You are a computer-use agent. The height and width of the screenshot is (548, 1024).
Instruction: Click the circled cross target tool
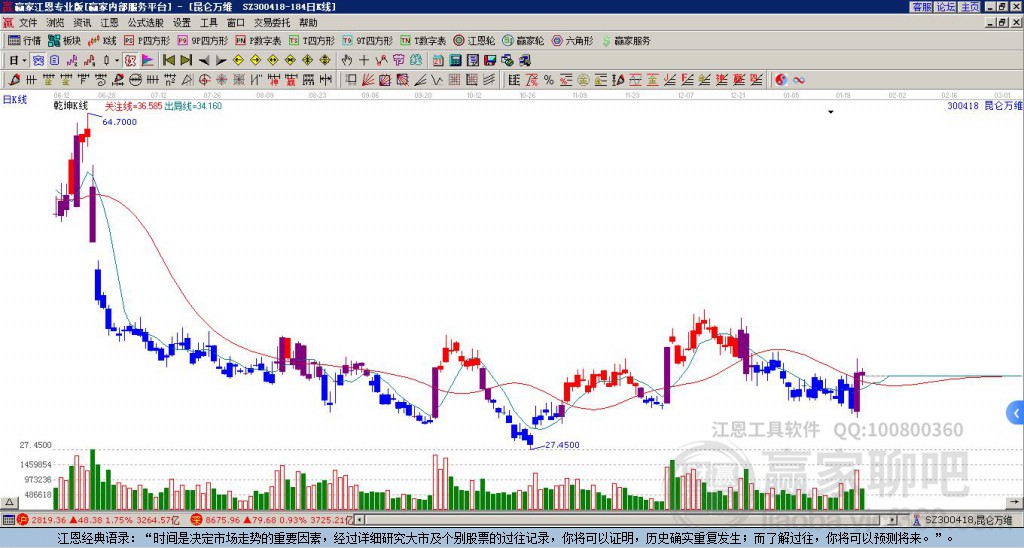[x=204, y=80]
